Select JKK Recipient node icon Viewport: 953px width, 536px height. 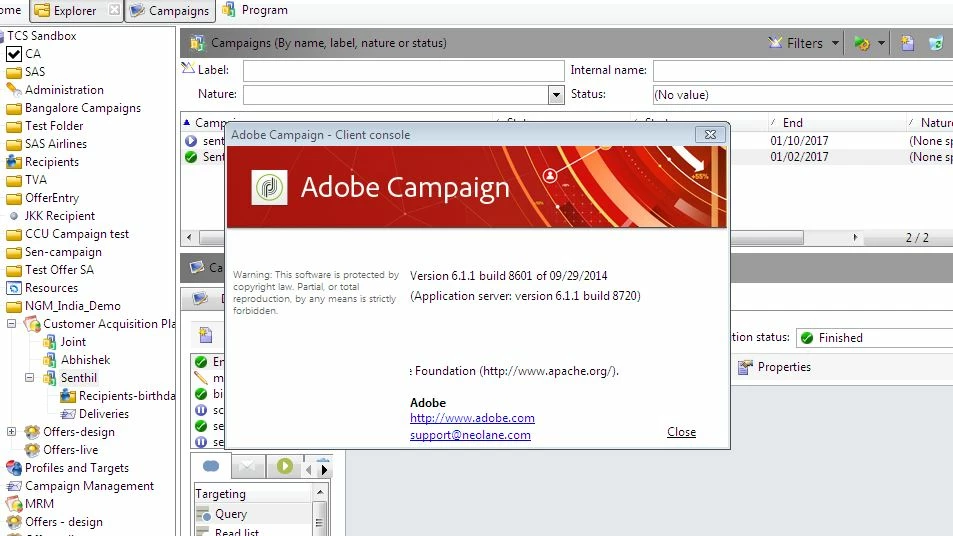[x=13, y=216]
